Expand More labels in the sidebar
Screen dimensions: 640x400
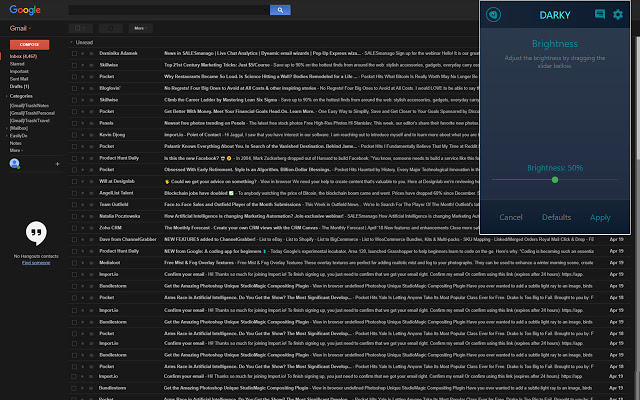pos(16,151)
